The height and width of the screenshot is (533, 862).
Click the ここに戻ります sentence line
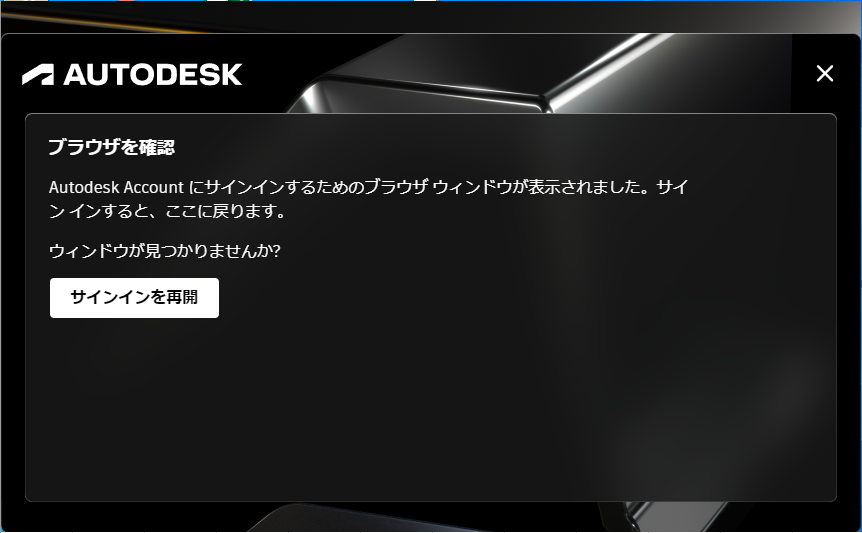point(167,211)
